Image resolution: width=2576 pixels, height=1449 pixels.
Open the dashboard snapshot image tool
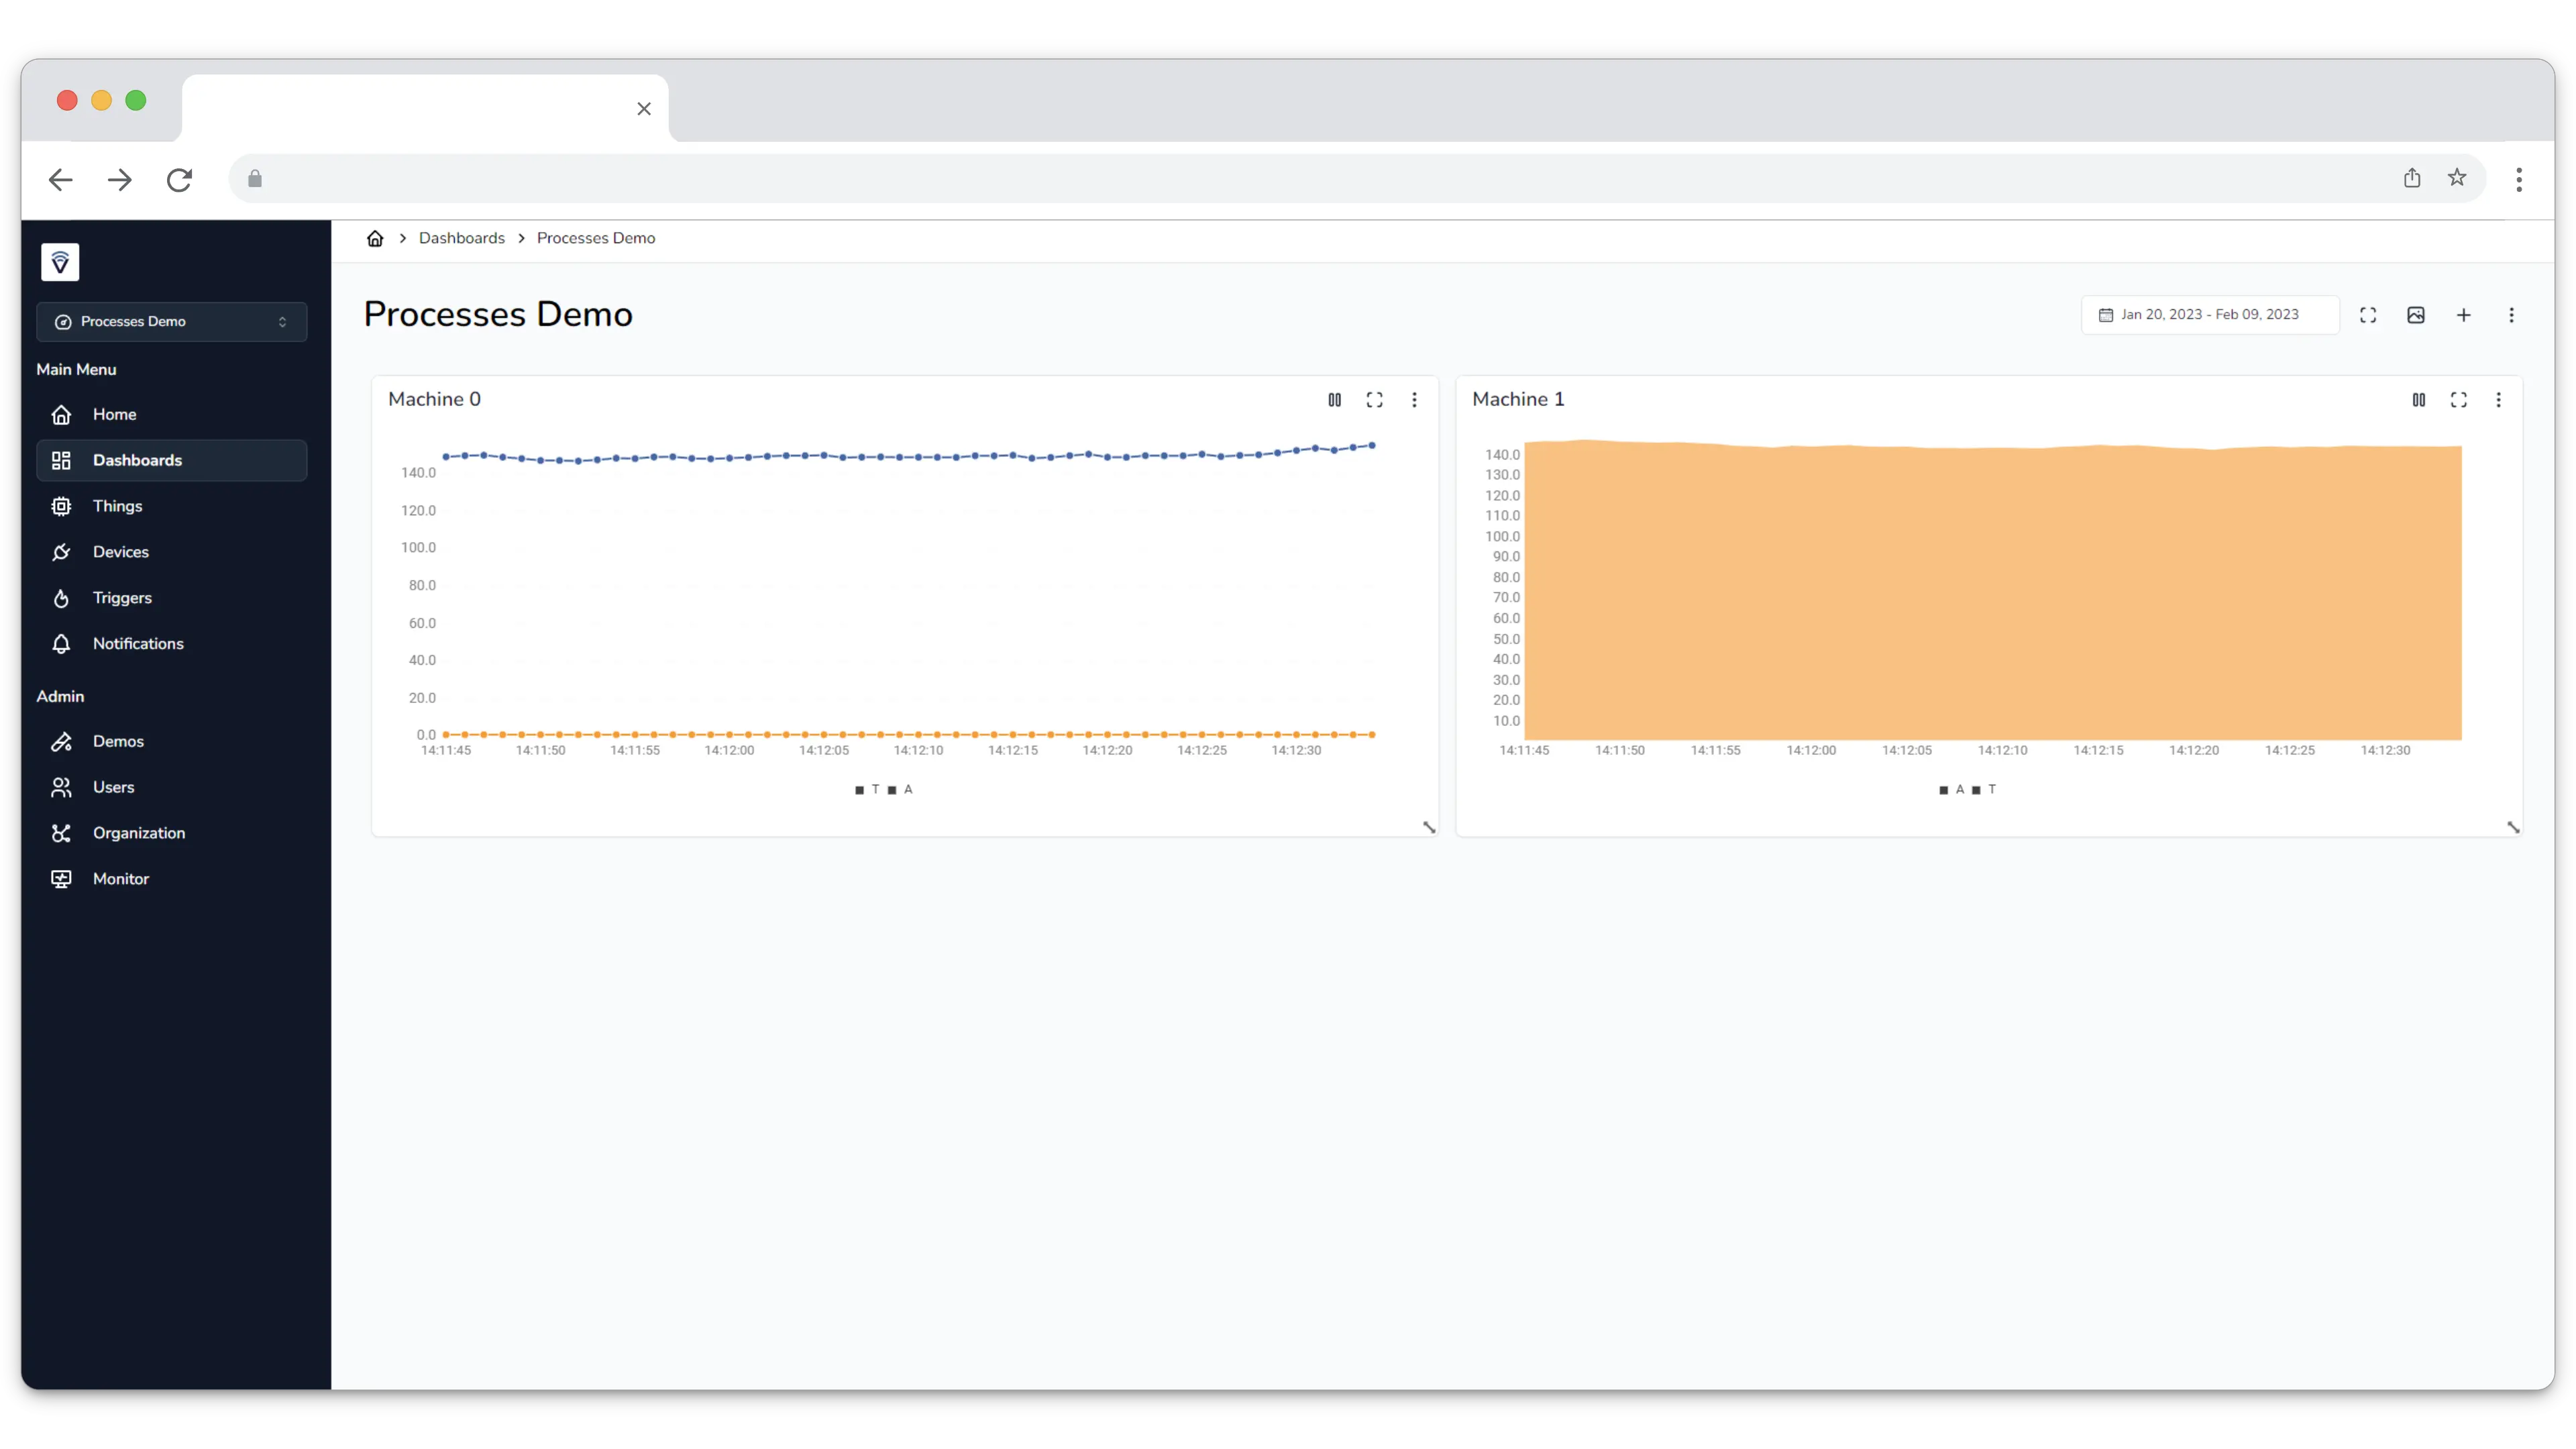(2417, 314)
